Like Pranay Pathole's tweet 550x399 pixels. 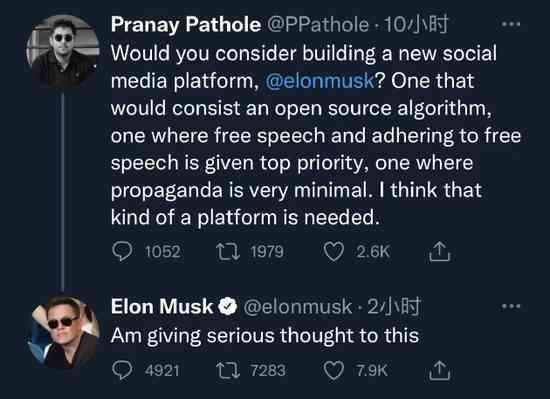334,252
